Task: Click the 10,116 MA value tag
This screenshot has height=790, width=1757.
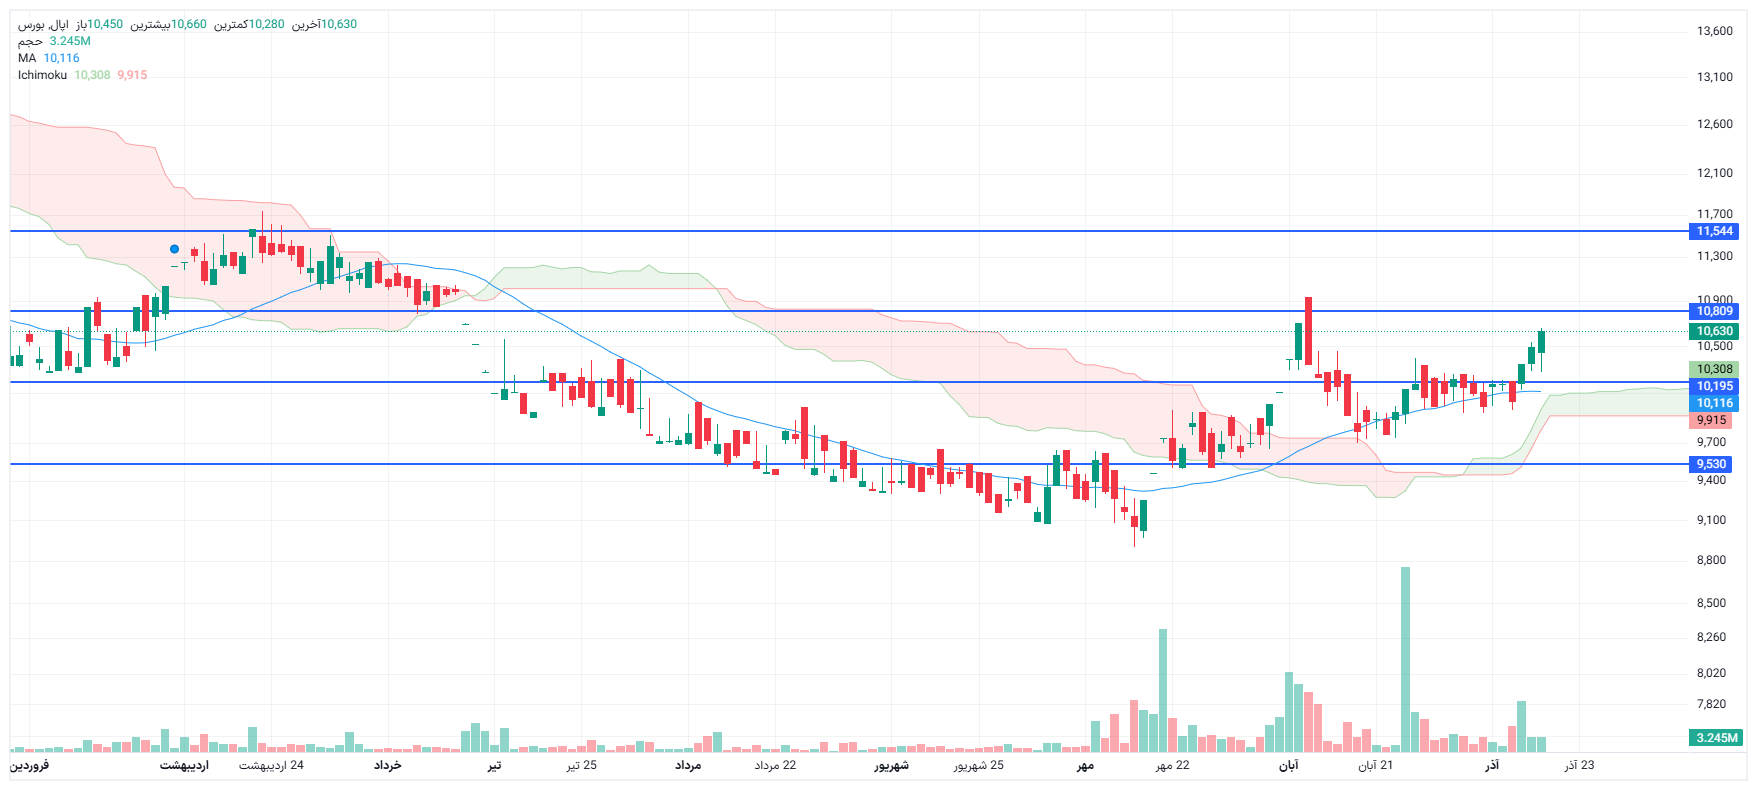Action: click(1714, 403)
